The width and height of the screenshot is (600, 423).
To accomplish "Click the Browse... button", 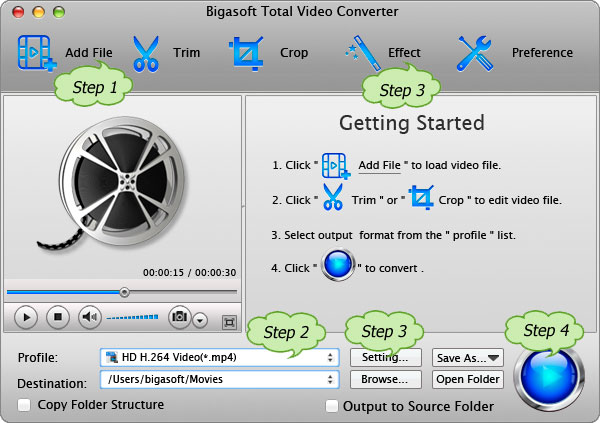I will pyautogui.click(x=386, y=379).
